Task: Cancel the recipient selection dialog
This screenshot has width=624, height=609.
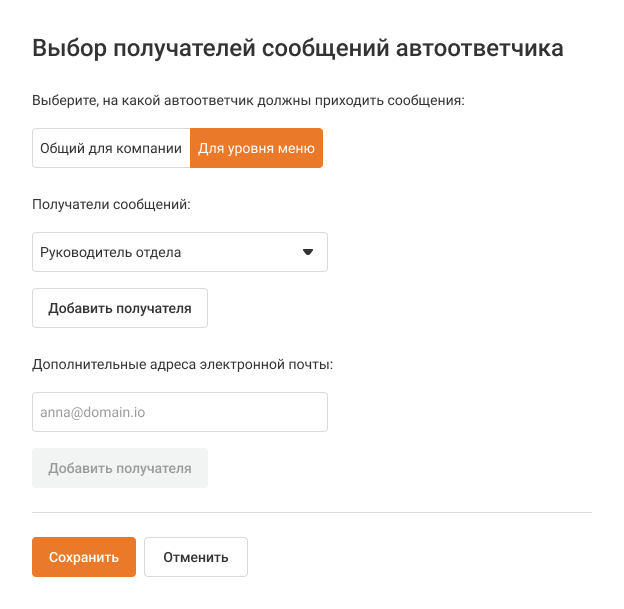Action: (x=196, y=557)
